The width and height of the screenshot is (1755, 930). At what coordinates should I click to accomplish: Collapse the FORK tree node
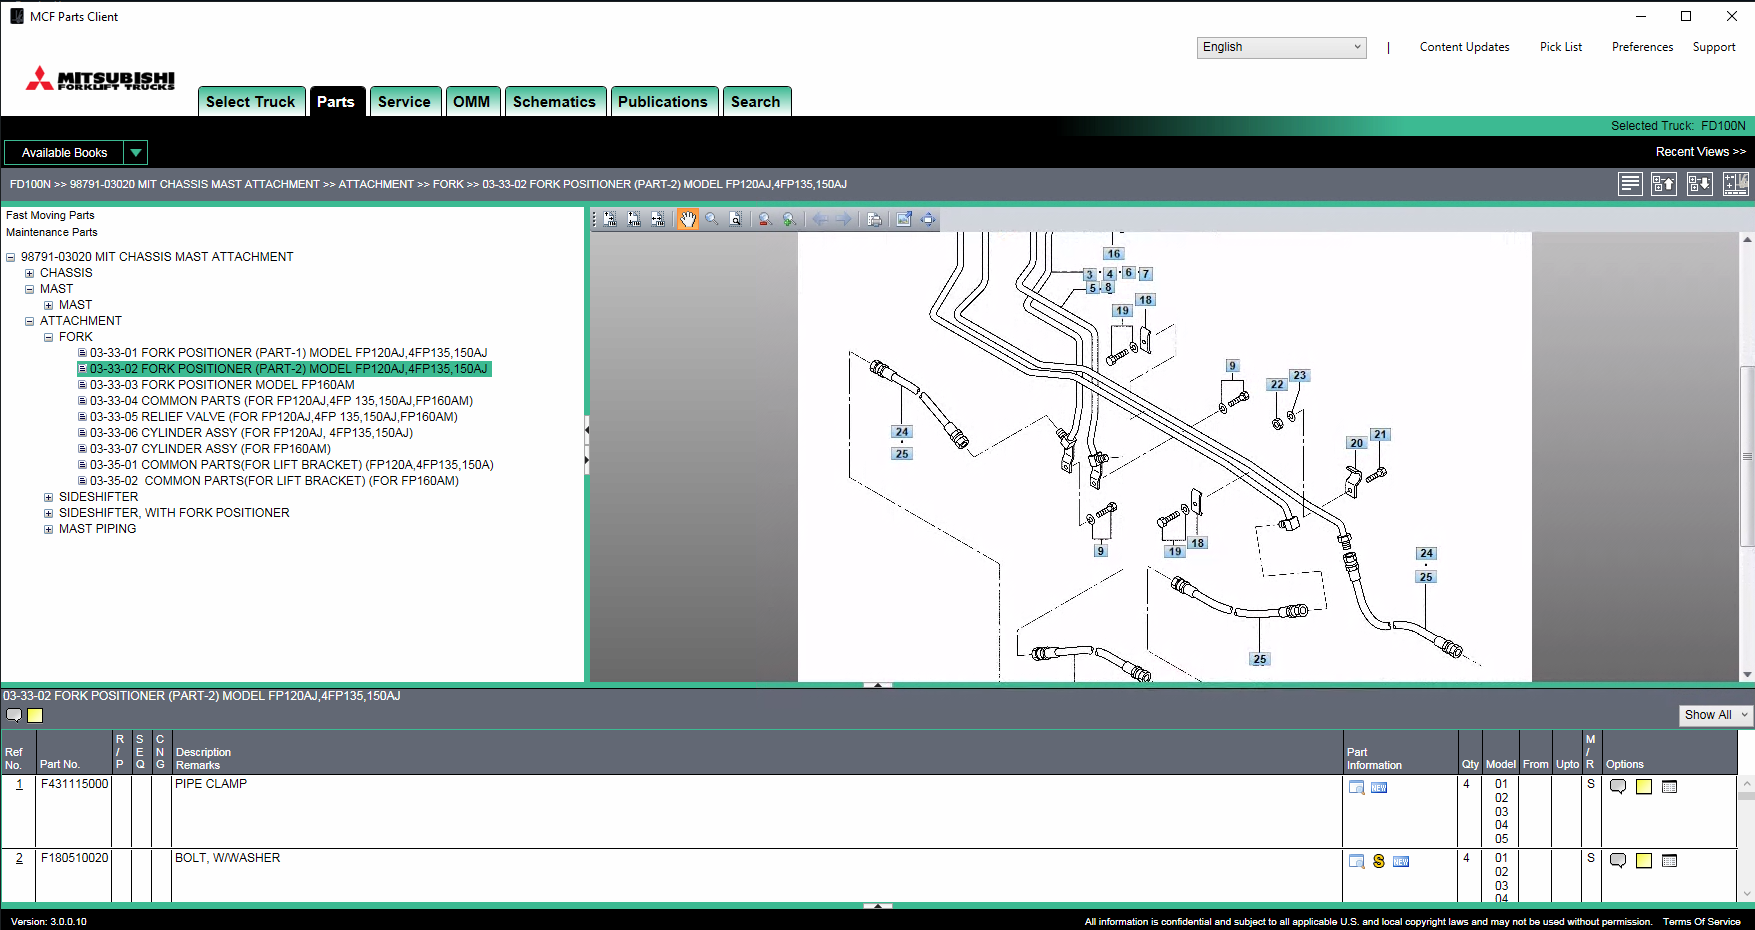point(48,337)
